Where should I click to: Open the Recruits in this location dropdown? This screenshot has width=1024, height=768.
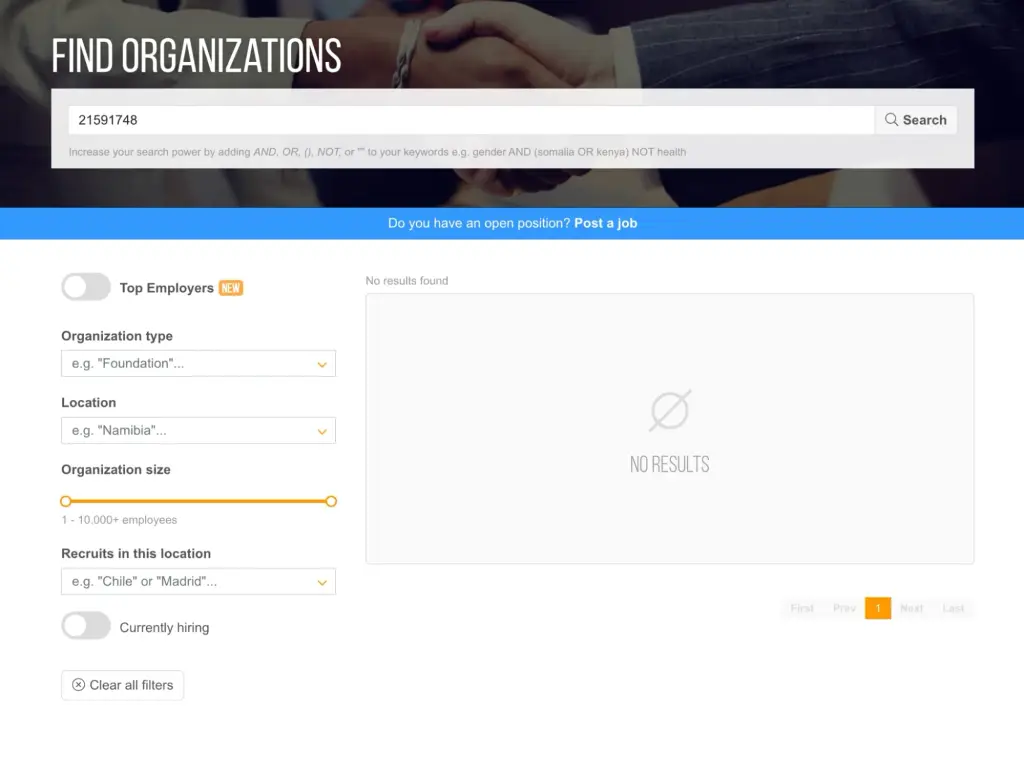pyautogui.click(x=199, y=581)
